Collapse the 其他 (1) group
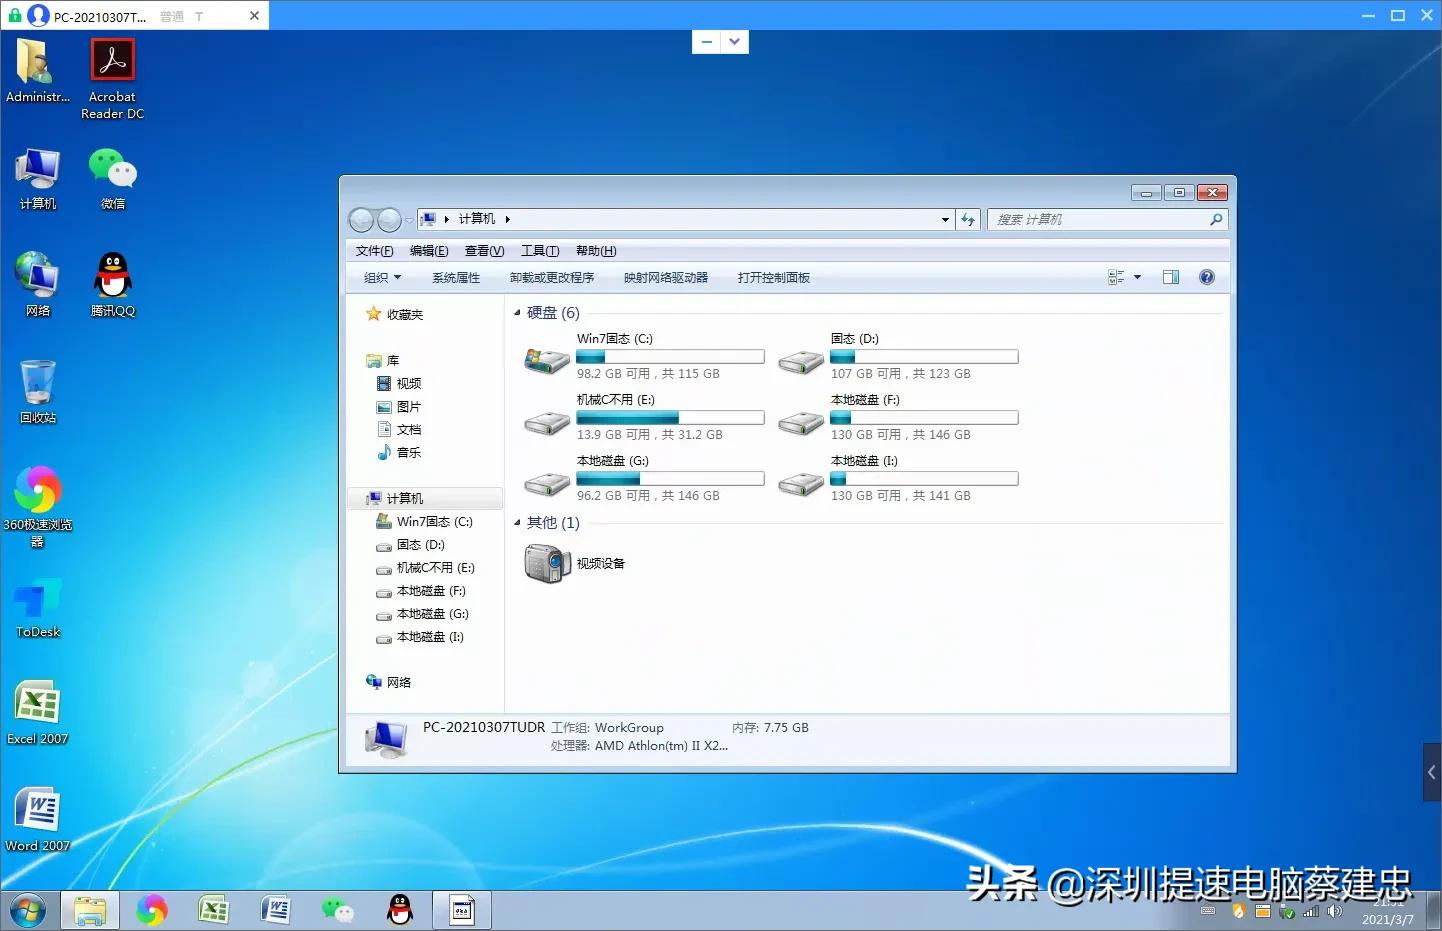The width and height of the screenshot is (1442, 931). [x=517, y=523]
